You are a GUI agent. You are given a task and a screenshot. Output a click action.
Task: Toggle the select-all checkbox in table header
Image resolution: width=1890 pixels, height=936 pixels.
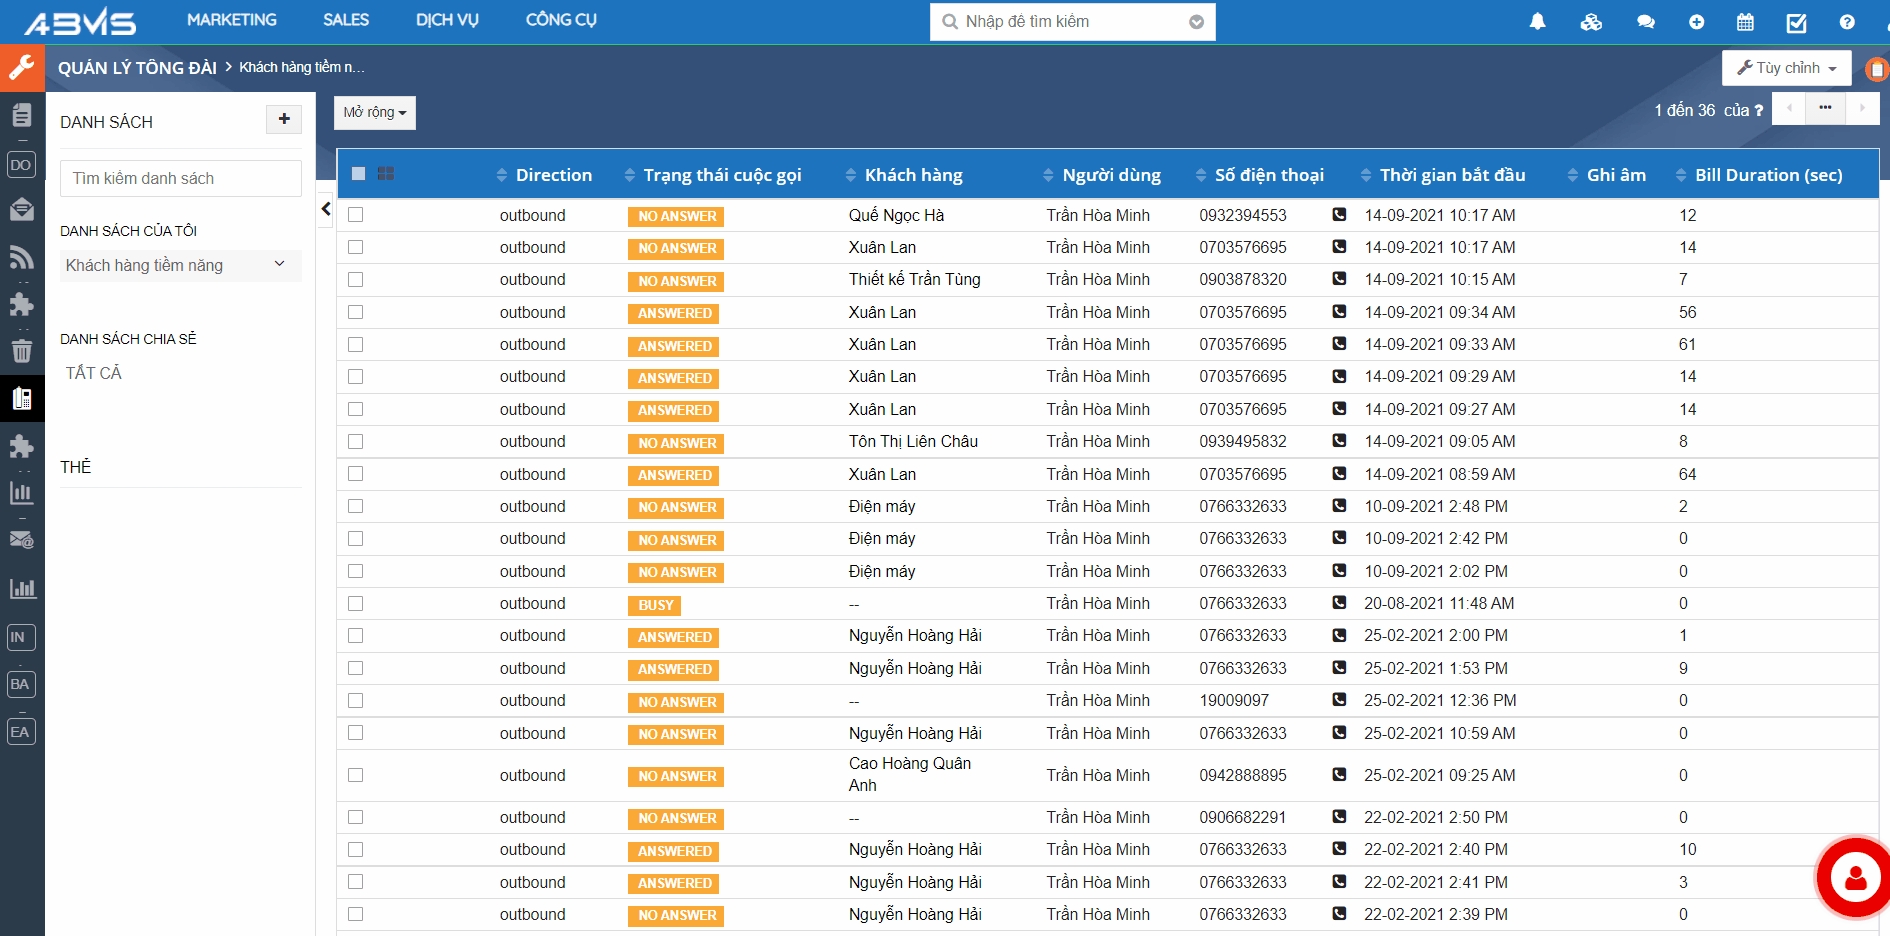pos(359,174)
